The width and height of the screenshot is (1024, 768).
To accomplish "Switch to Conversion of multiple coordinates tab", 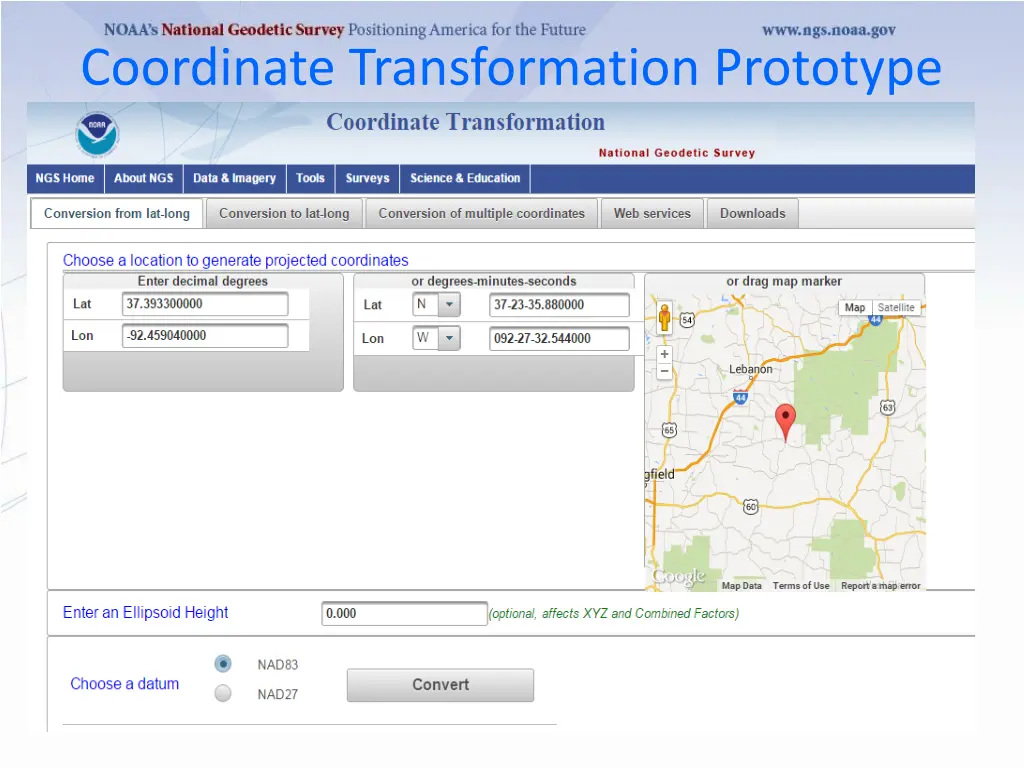I will tap(481, 214).
